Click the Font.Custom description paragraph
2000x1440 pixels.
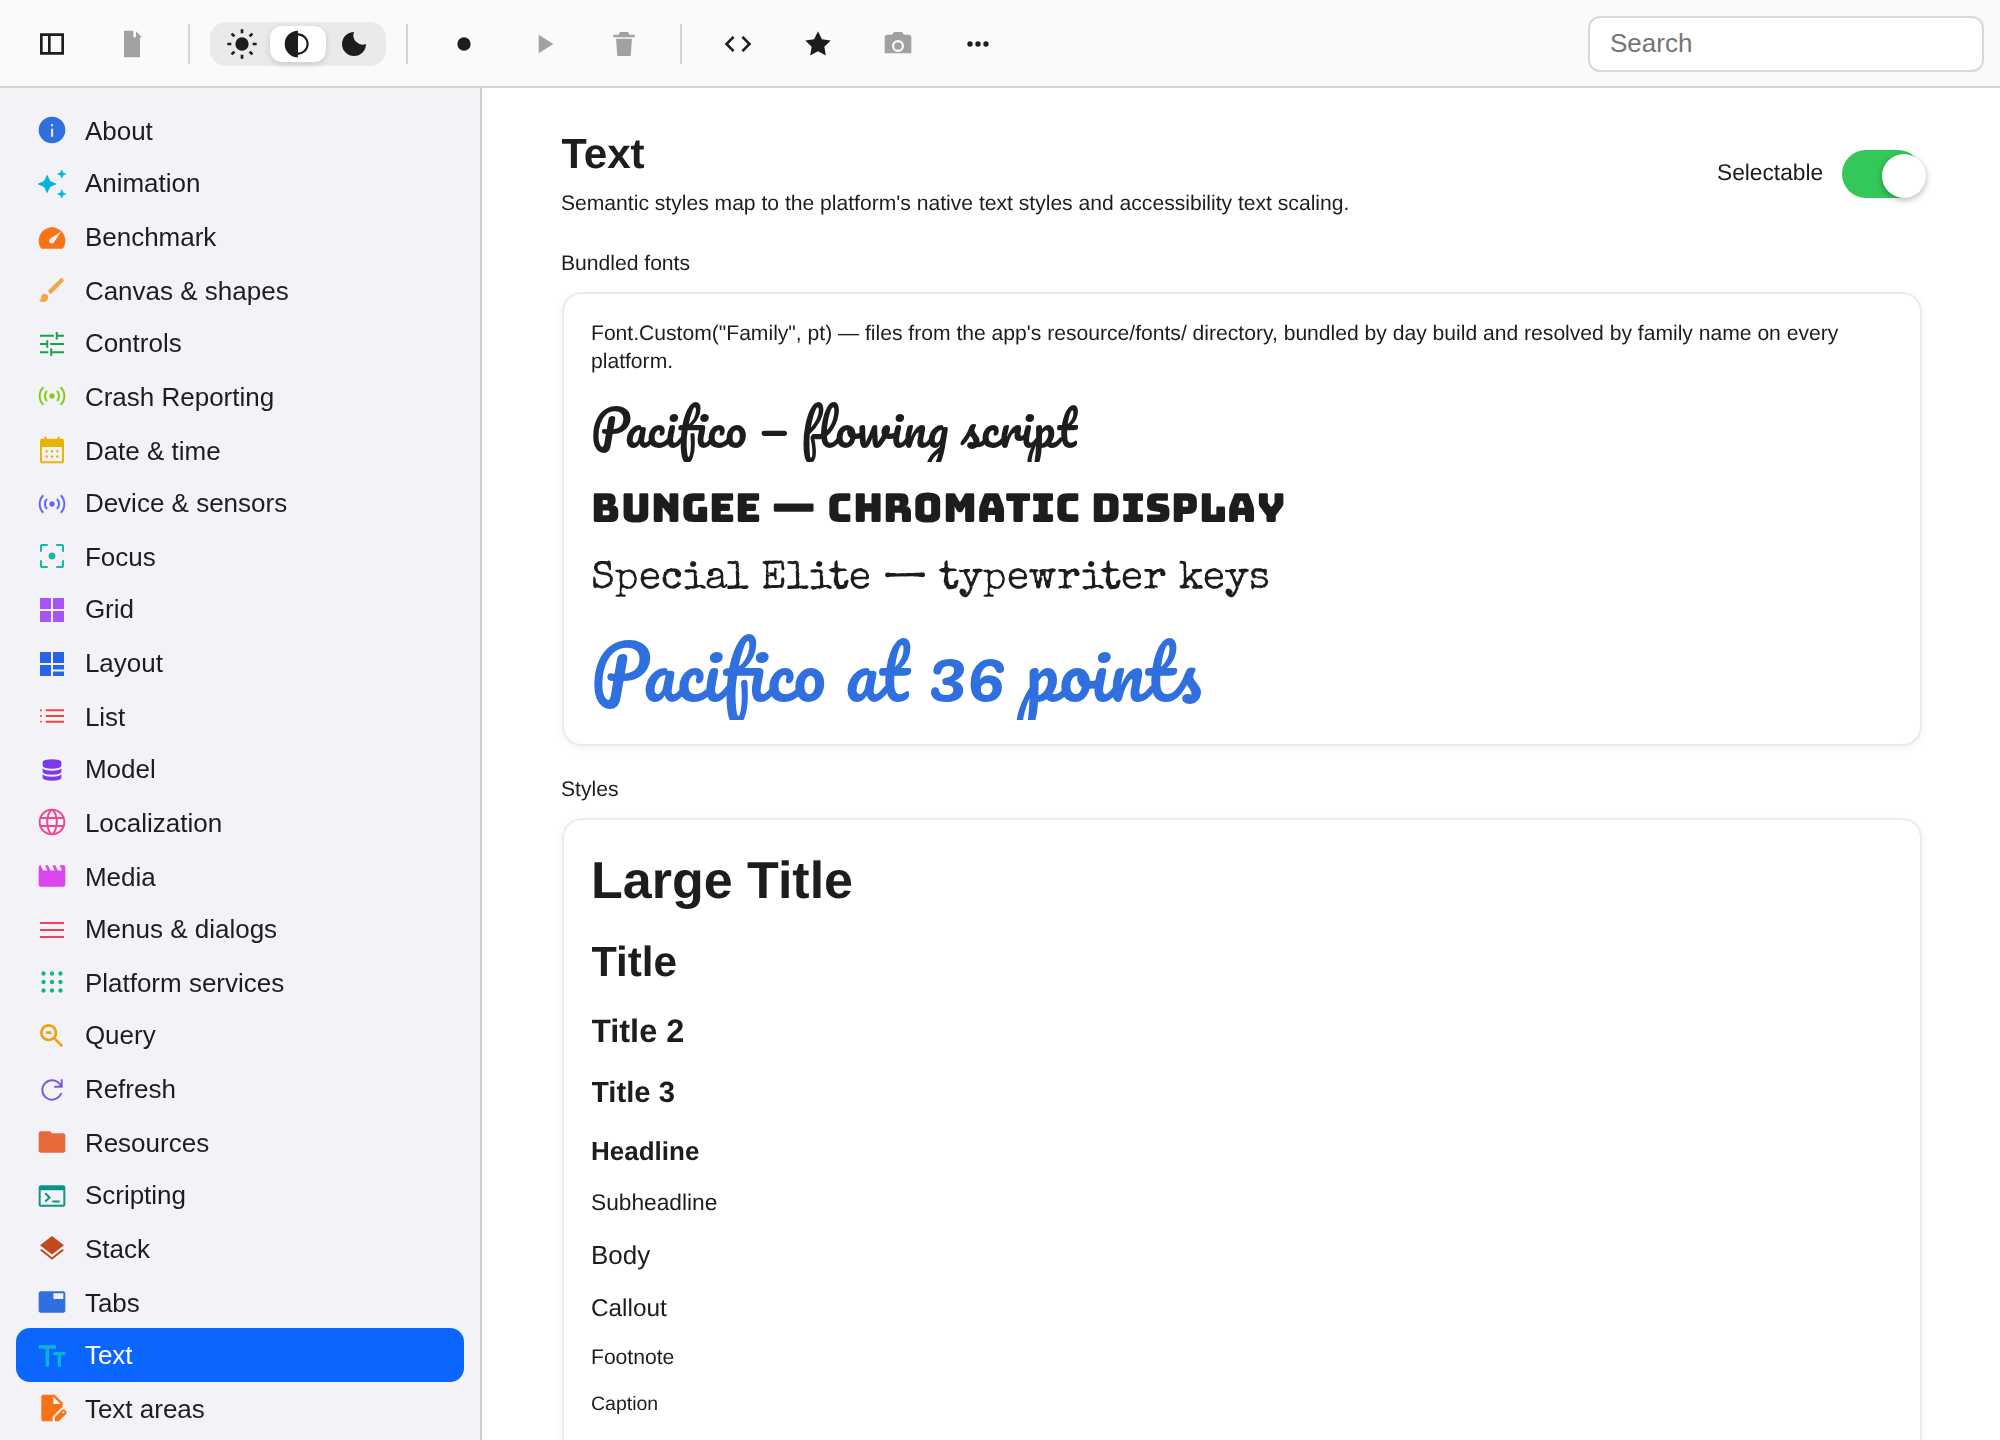coord(1214,347)
